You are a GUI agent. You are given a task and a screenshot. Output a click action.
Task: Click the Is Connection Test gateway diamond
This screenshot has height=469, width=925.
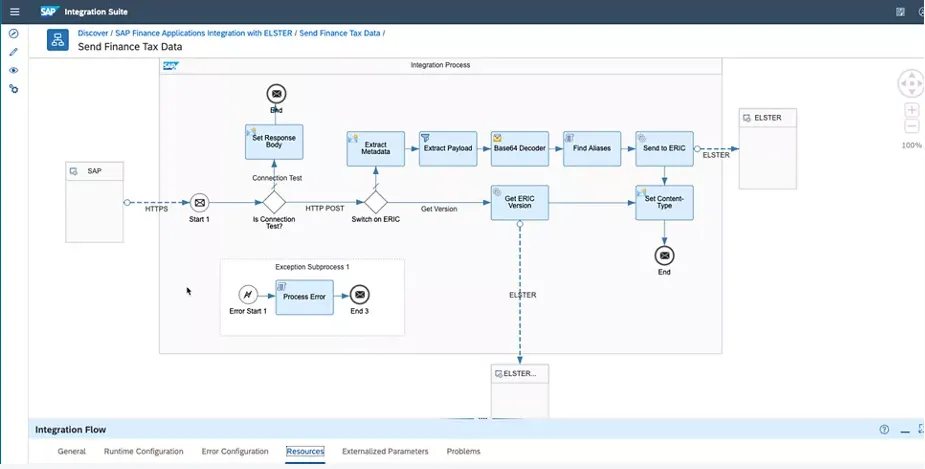(x=274, y=203)
